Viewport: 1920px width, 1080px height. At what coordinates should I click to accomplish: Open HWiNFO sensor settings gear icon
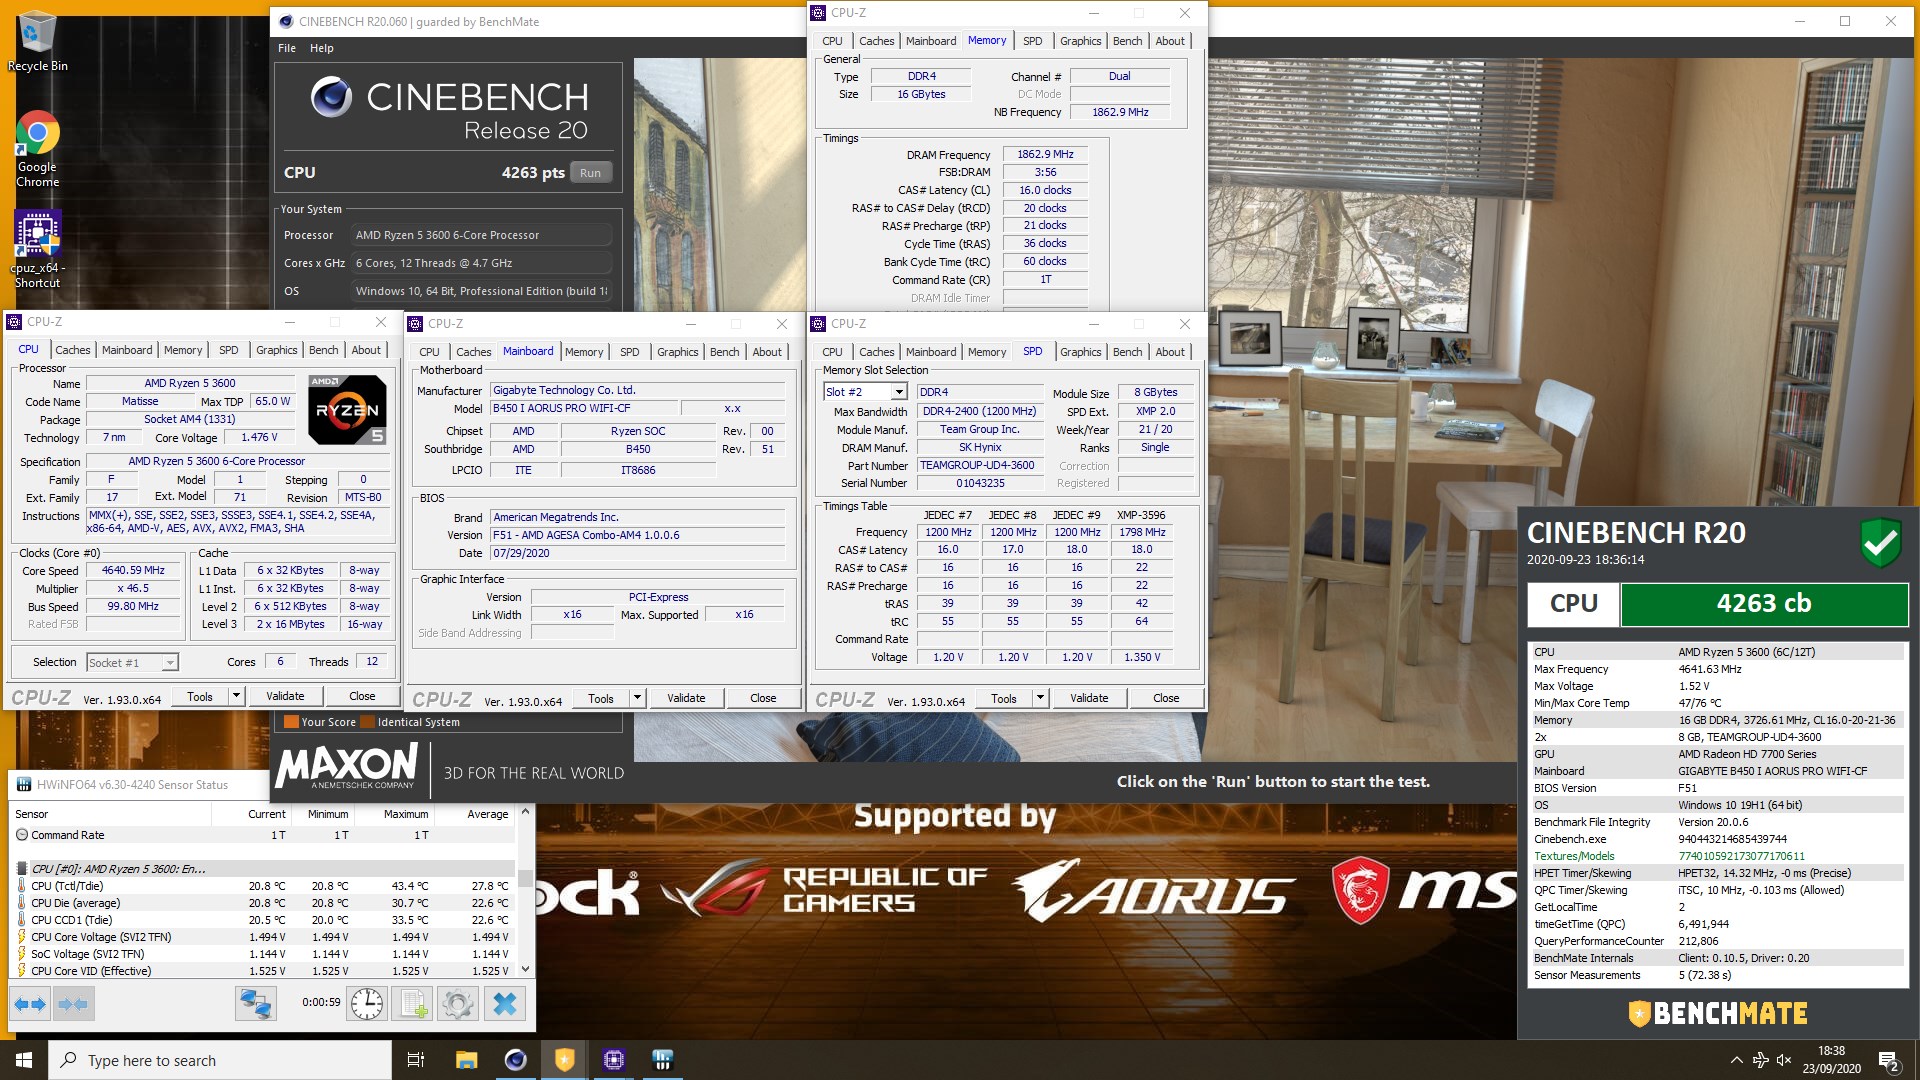[458, 1003]
